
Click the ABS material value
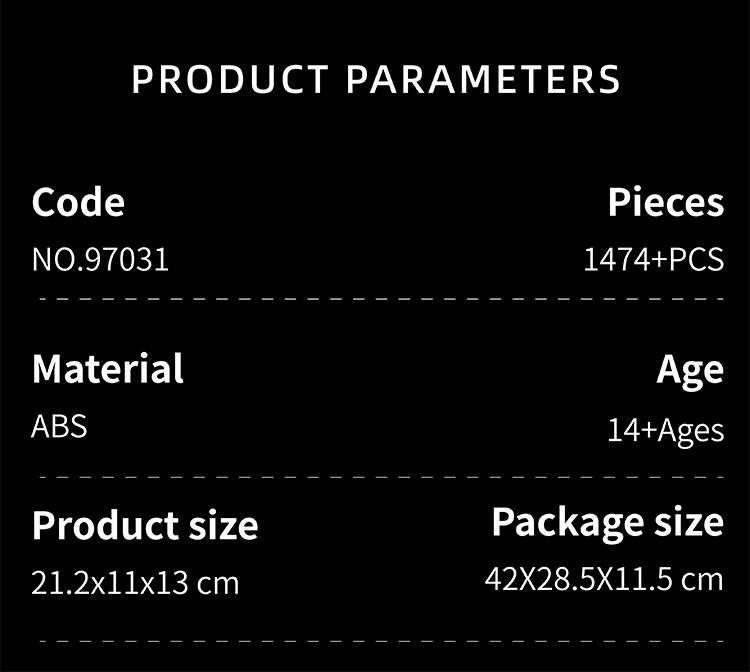(x=60, y=427)
